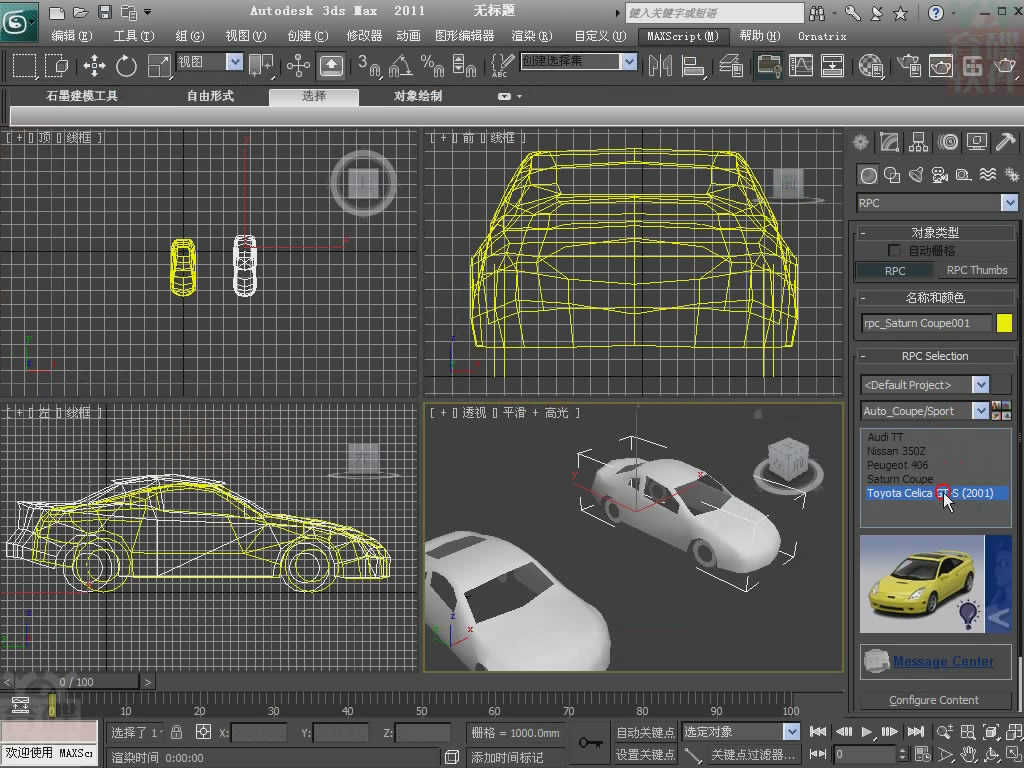Open the Schematic View icon
This screenshot has height=768, width=1024.
pos(833,65)
